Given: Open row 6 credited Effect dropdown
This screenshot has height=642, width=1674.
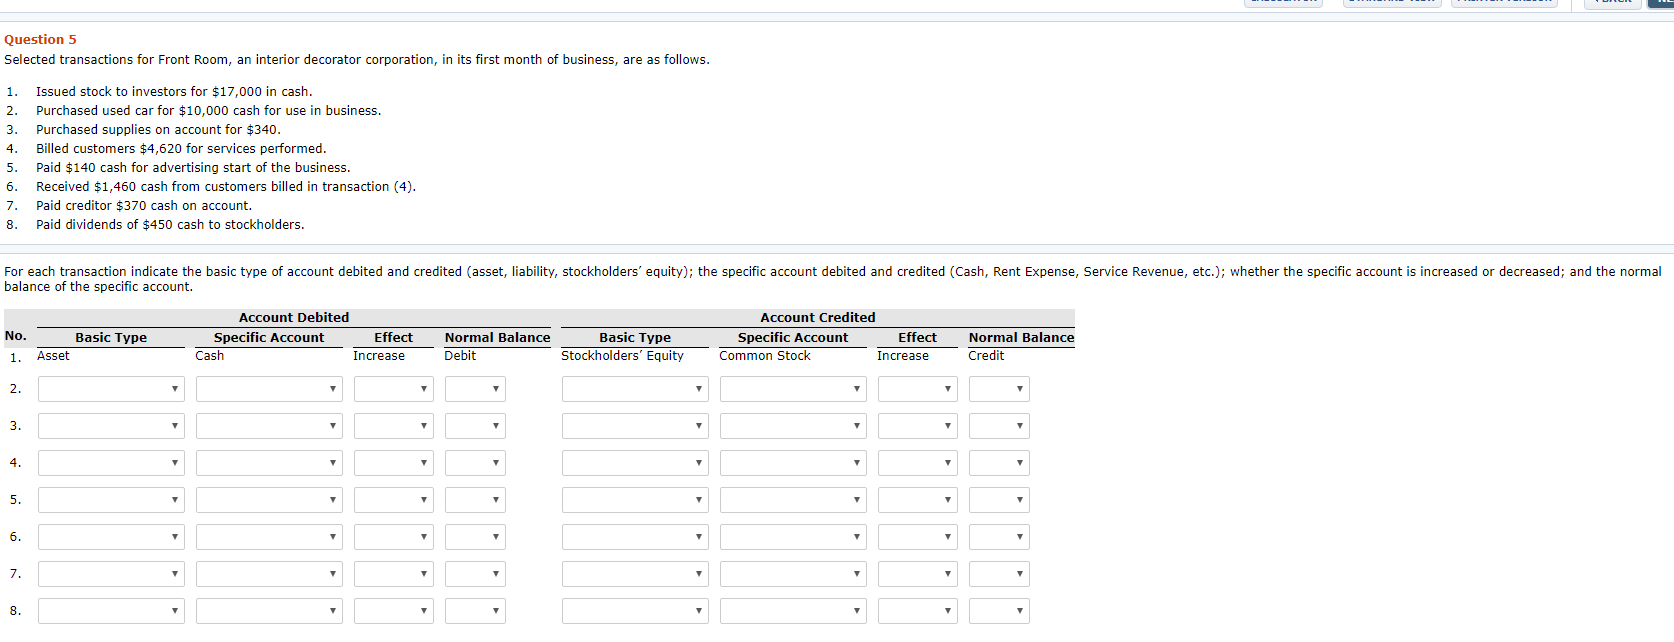Looking at the screenshot, I should [x=918, y=537].
